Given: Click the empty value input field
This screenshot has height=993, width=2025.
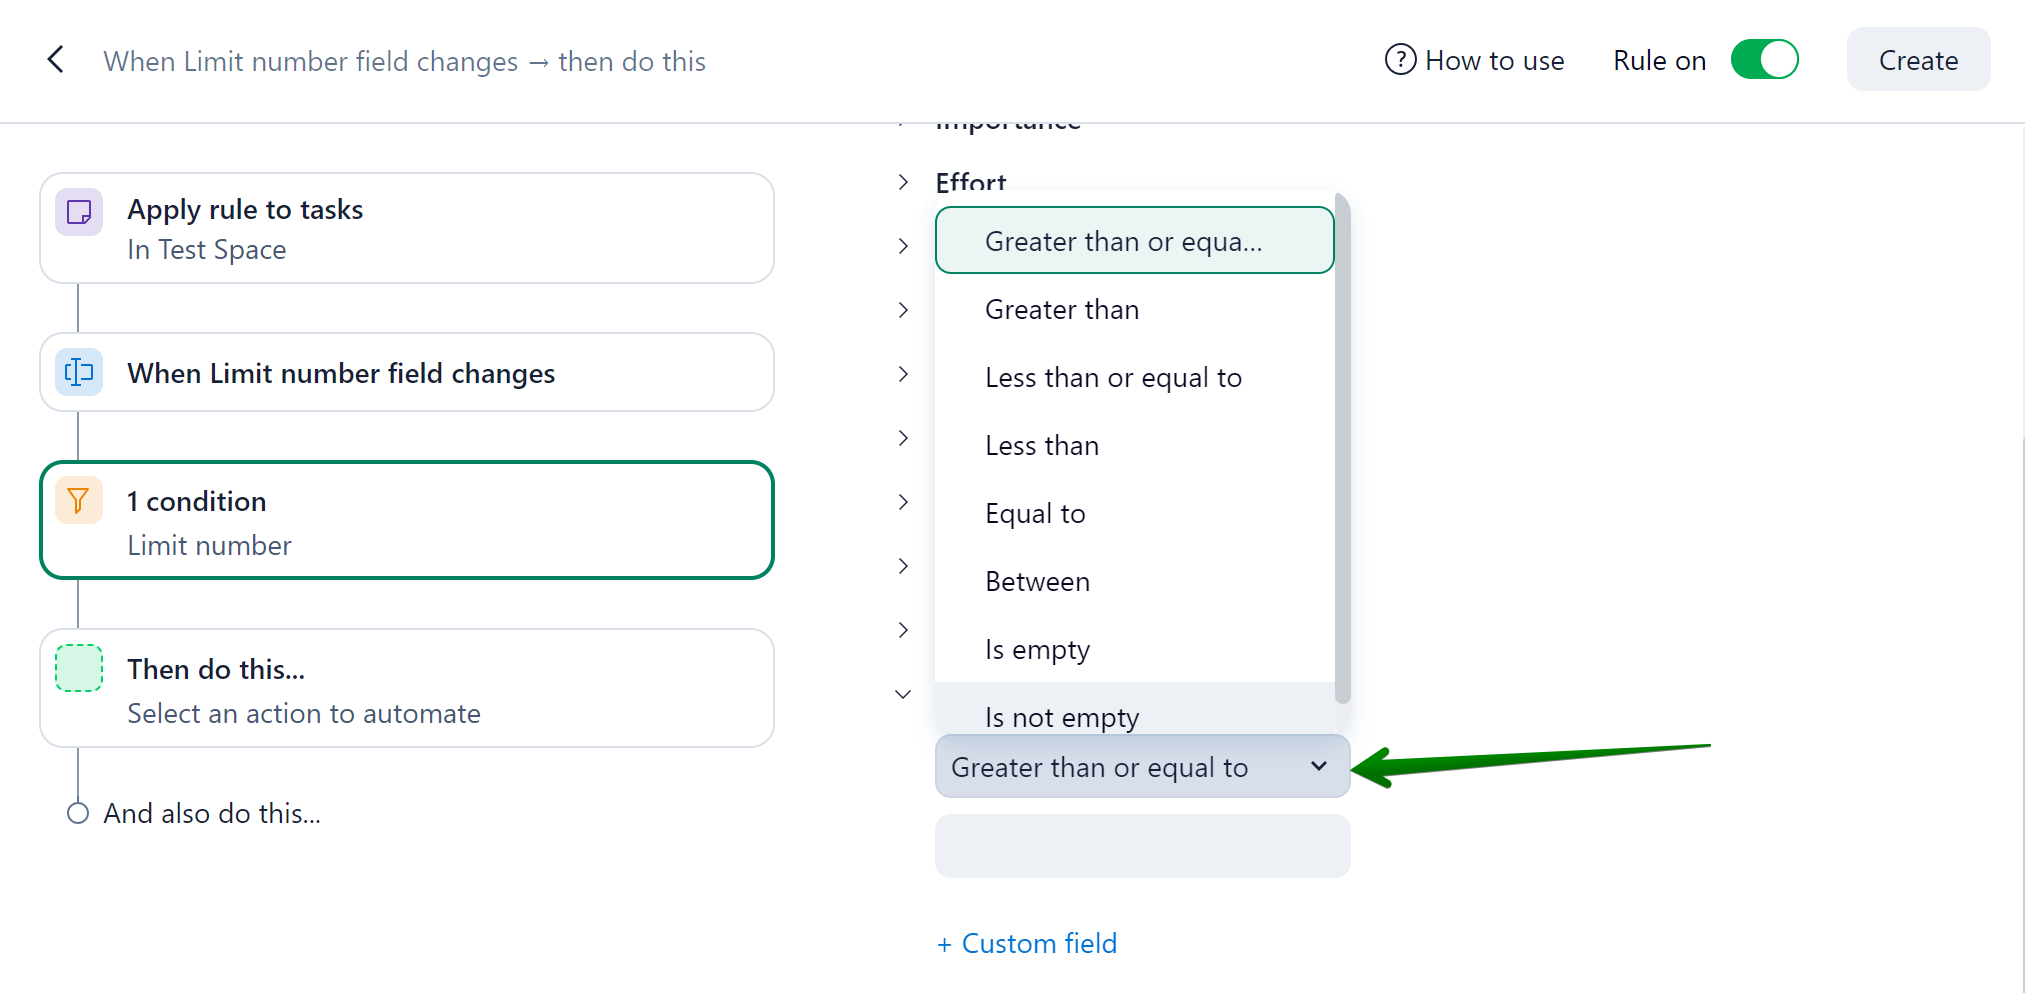Looking at the screenshot, I should tap(1141, 846).
